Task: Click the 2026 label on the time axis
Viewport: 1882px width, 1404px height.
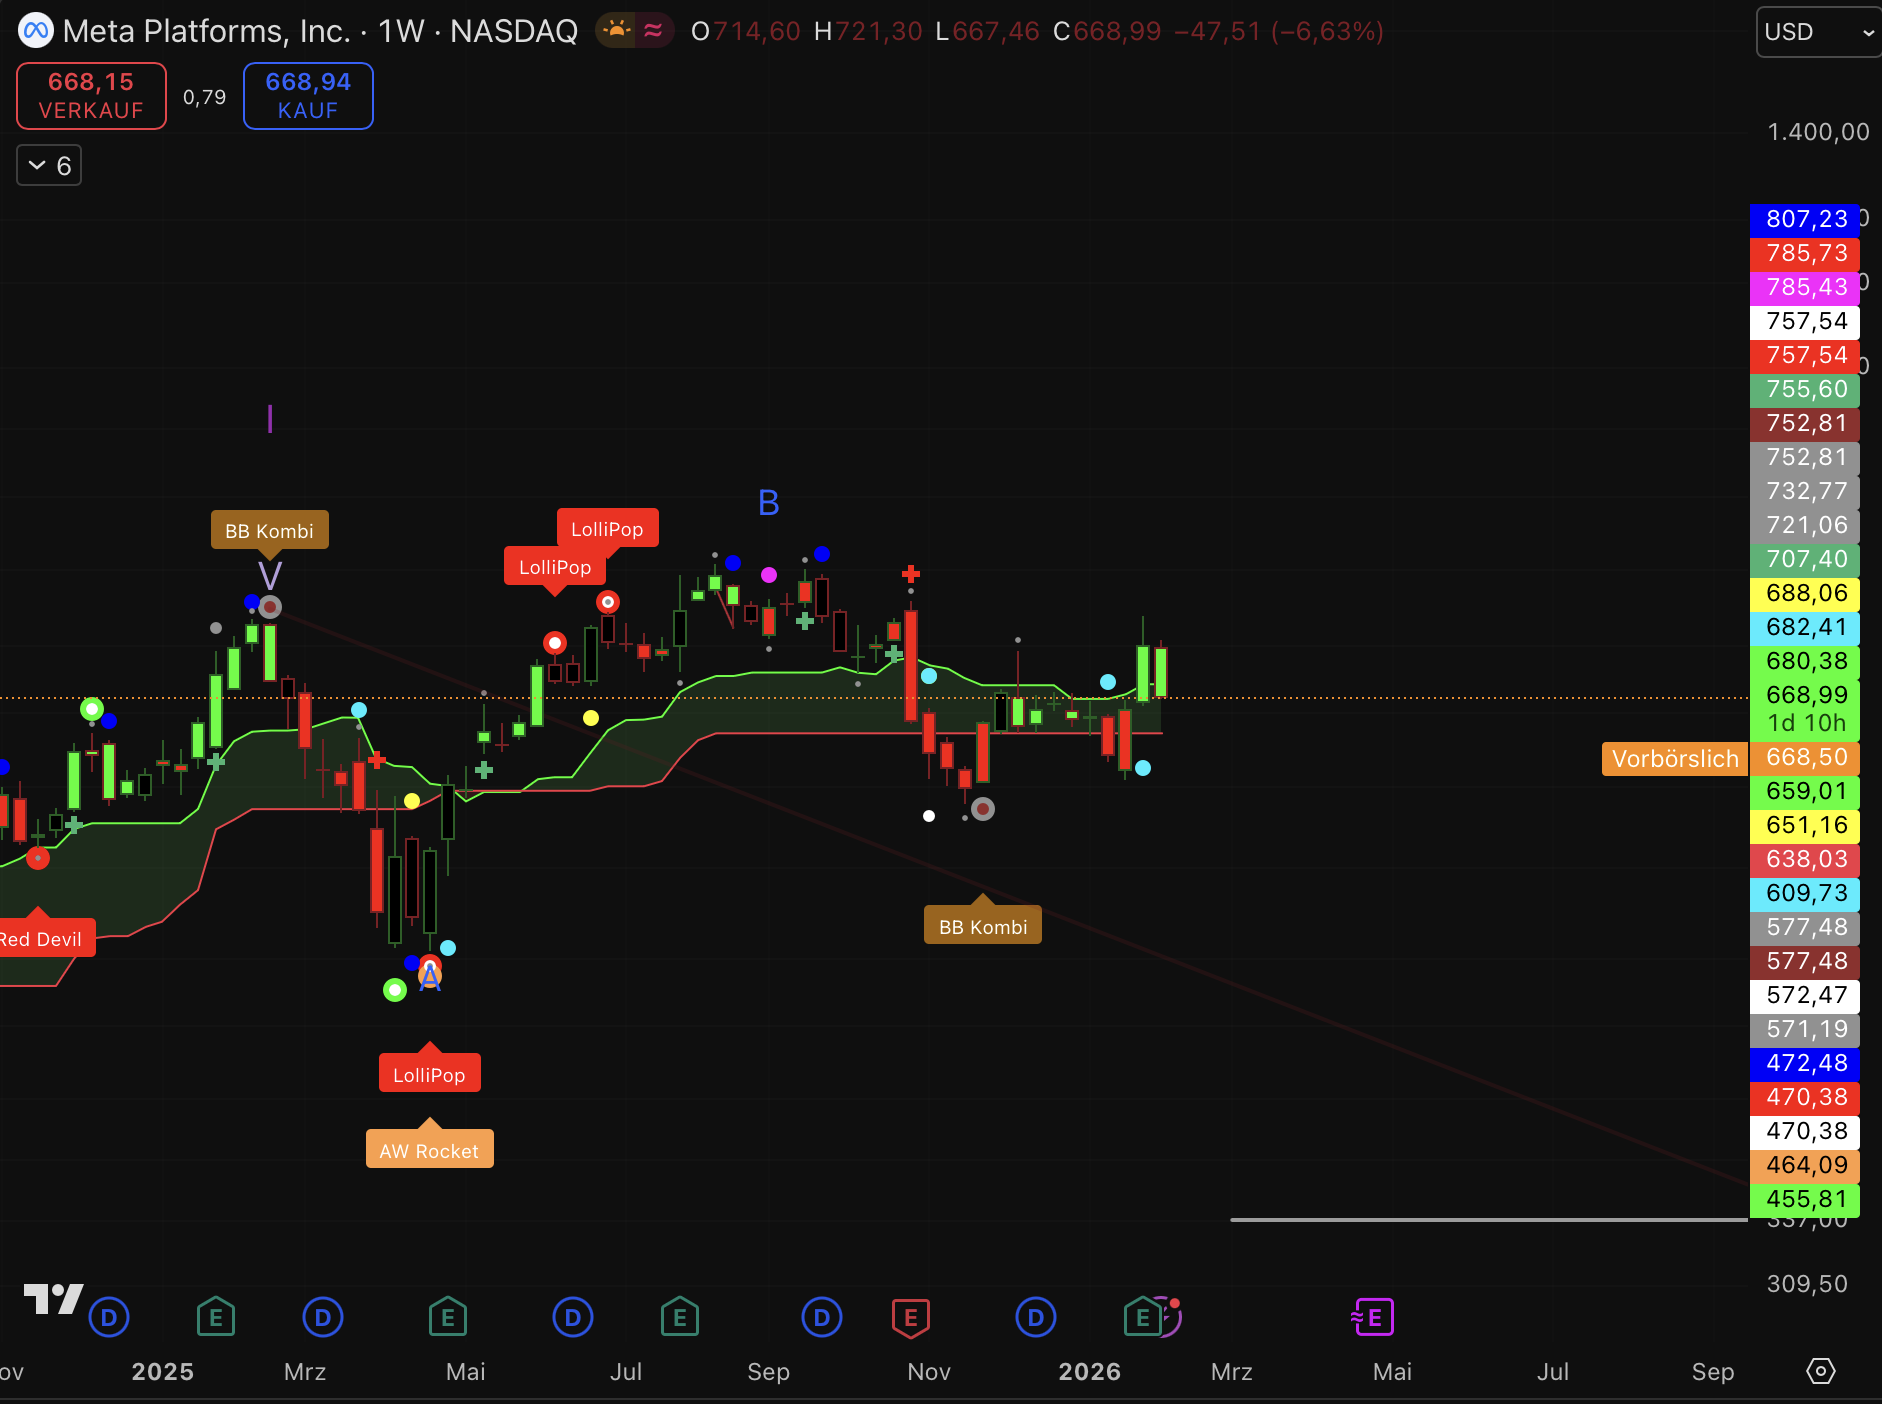Action: coord(1089,1371)
